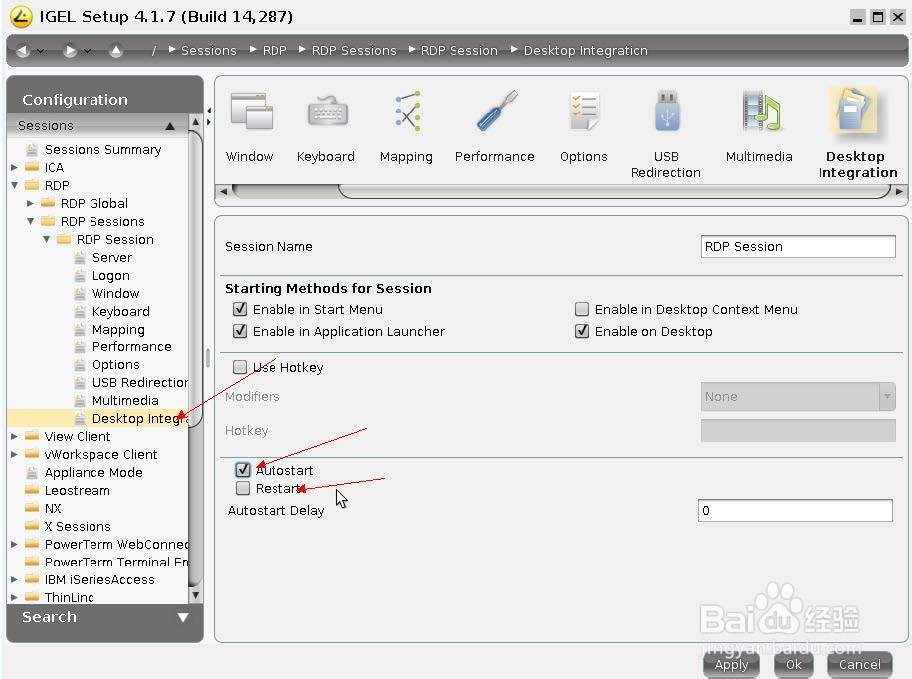The width and height of the screenshot is (912, 679).
Task: Click the Appliance Mode page icon
Action: click(x=33, y=472)
